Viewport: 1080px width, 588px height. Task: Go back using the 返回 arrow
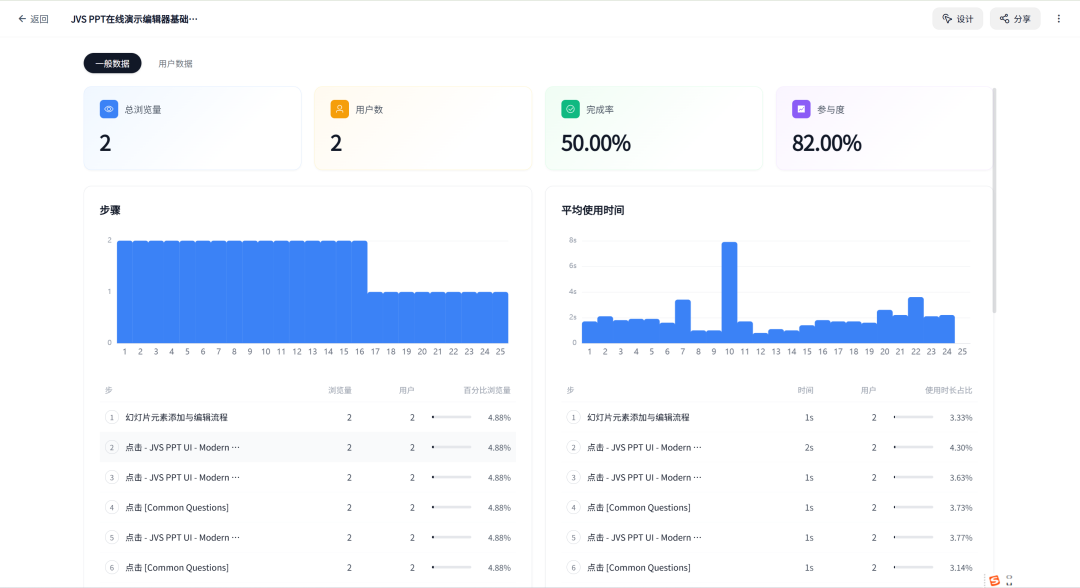tap(33, 19)
